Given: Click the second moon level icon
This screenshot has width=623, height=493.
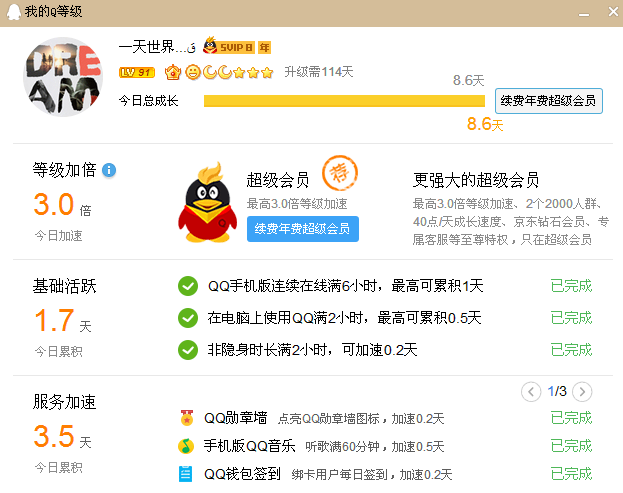Looking at the screenshot, I should (x=225, y=72).
